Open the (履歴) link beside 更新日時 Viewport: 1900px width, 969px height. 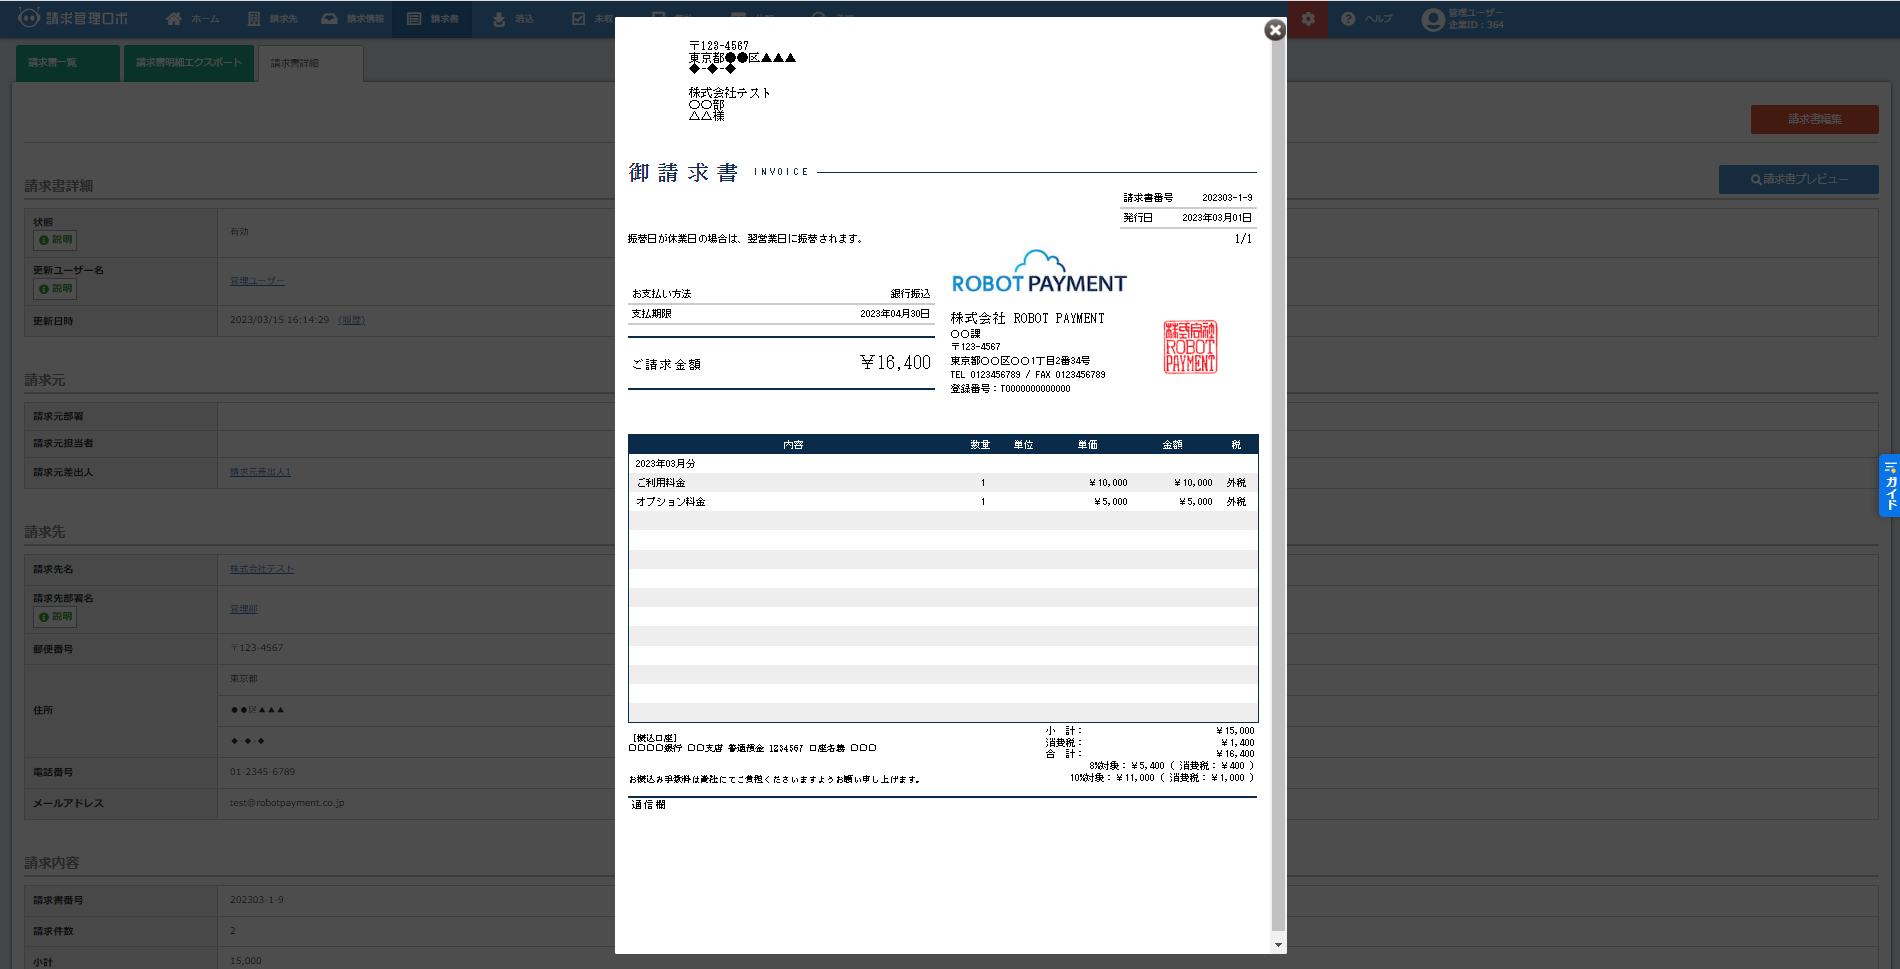(351, 320)
